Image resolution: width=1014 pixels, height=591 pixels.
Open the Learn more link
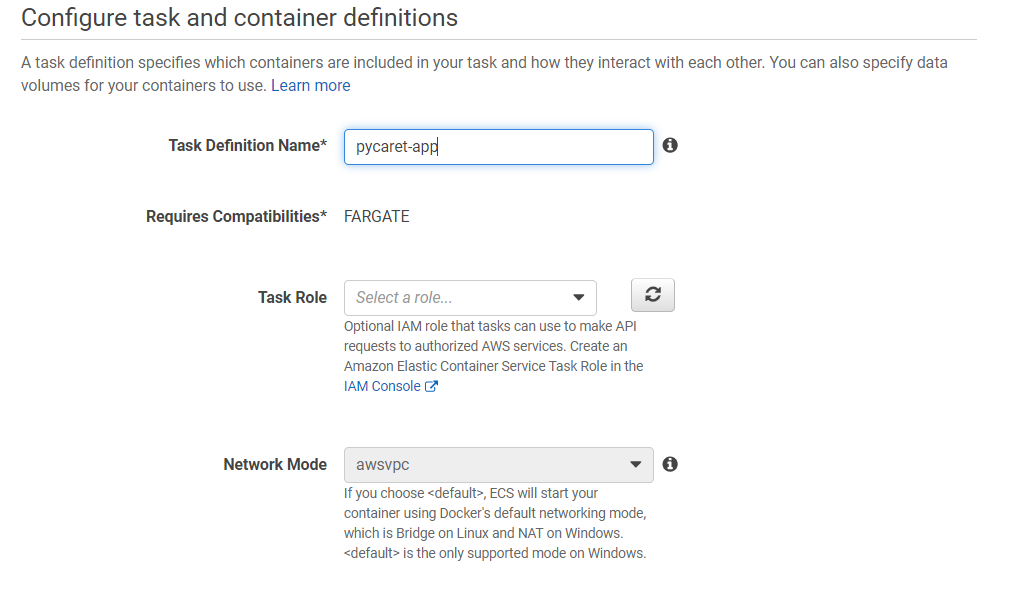(x=310, y=86)
